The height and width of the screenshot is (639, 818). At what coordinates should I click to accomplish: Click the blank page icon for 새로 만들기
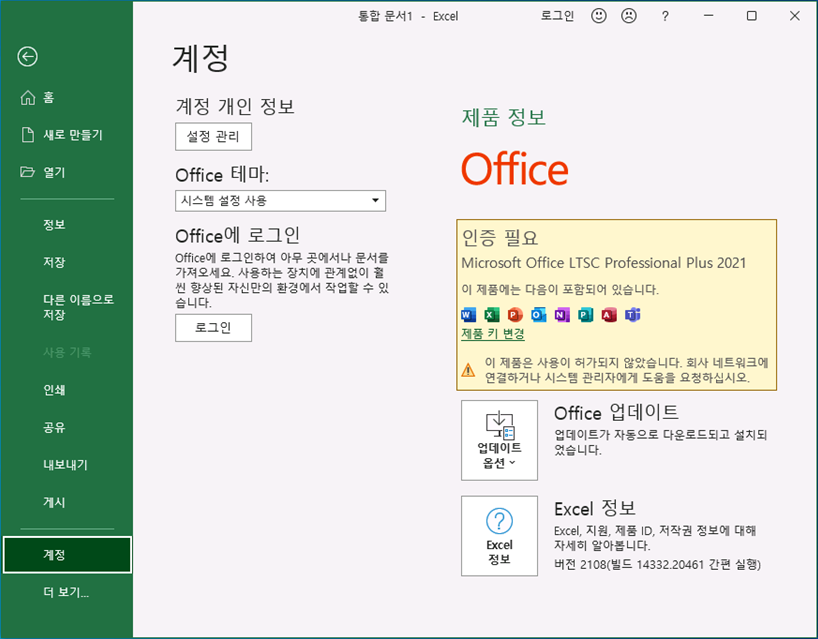pos(28,135)
